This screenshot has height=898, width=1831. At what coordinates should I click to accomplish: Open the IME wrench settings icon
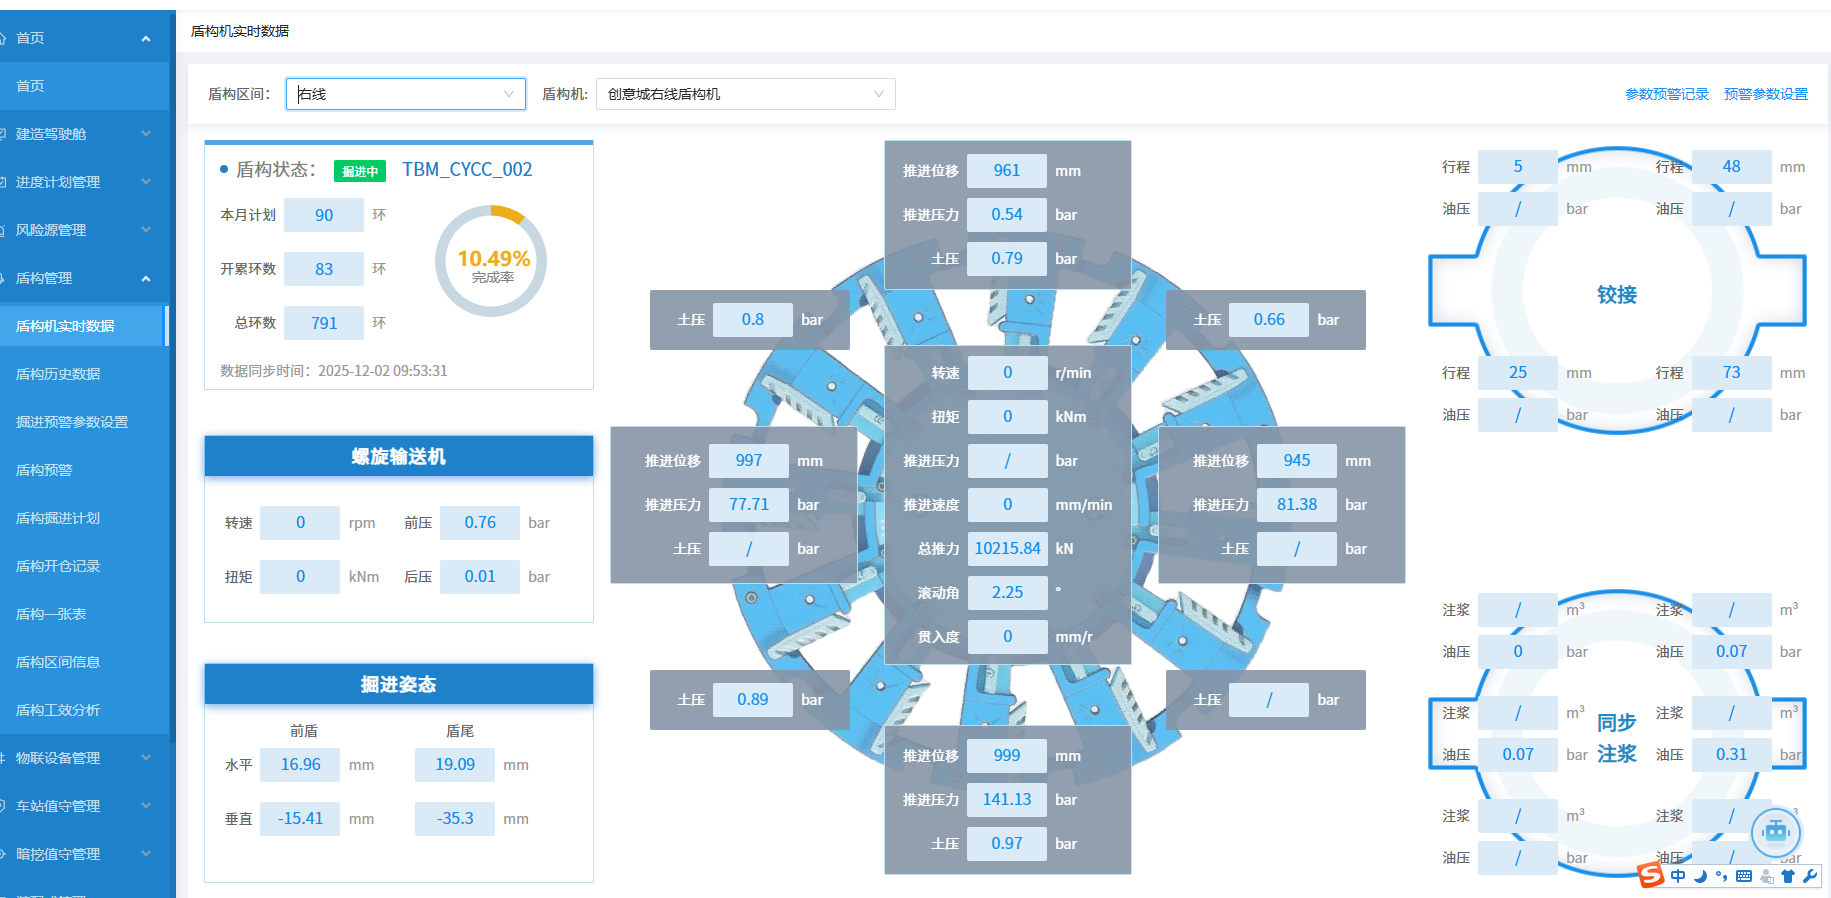pyautogui.click(x=1810, y=876)
